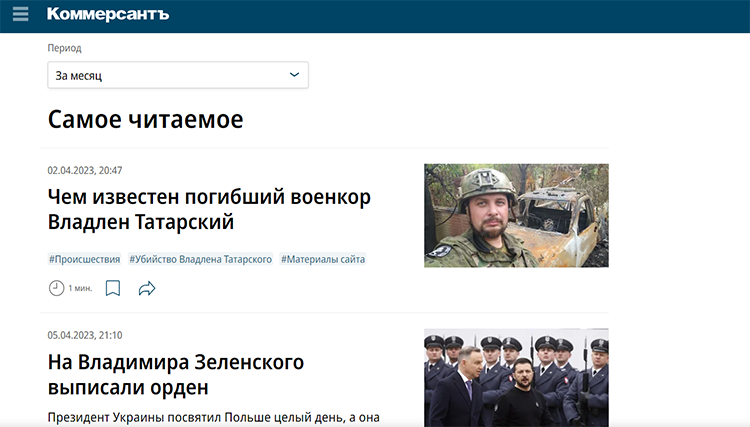Click the Коммерсантъ logo

point(108,15)
